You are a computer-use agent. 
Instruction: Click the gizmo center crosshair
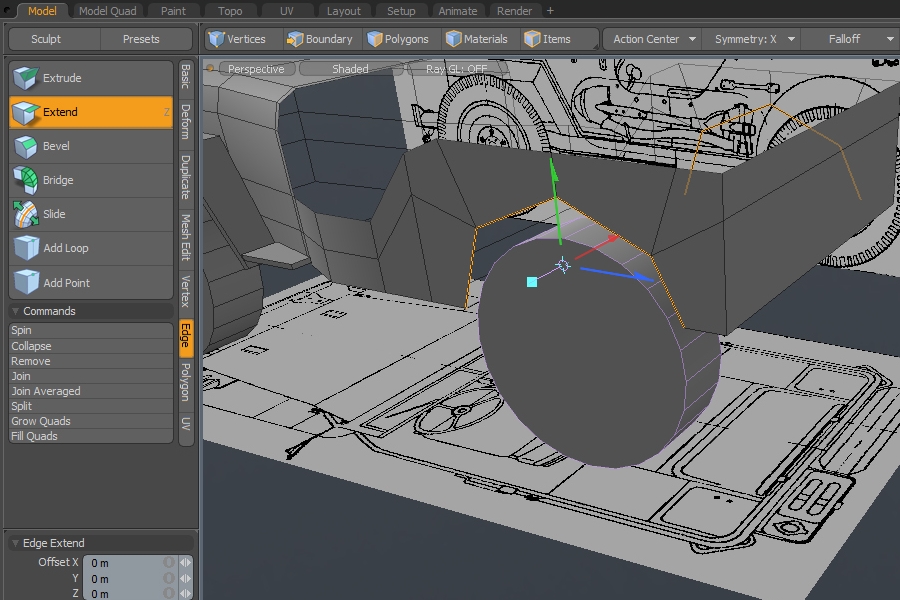(x=563, y=265)
